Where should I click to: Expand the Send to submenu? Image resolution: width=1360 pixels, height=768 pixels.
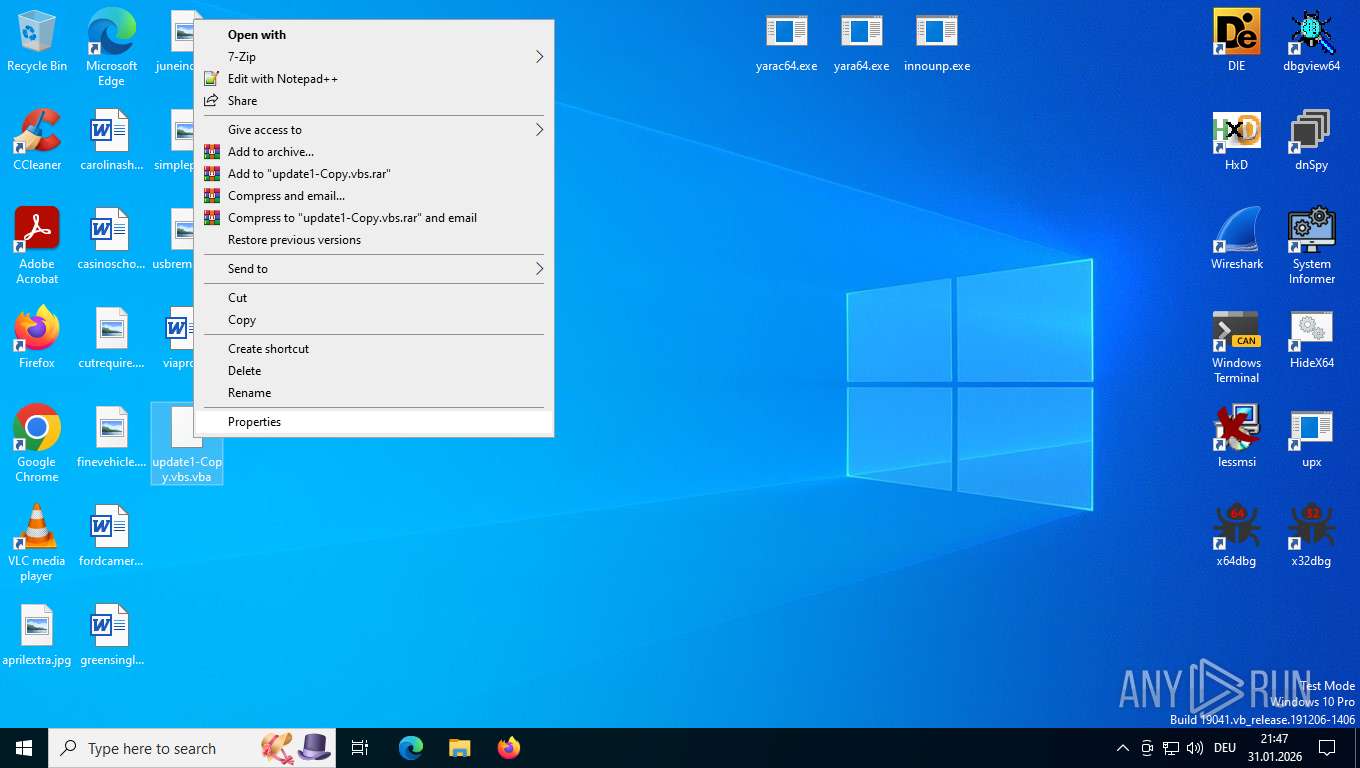pyautogui.click(x=374, y=269)
